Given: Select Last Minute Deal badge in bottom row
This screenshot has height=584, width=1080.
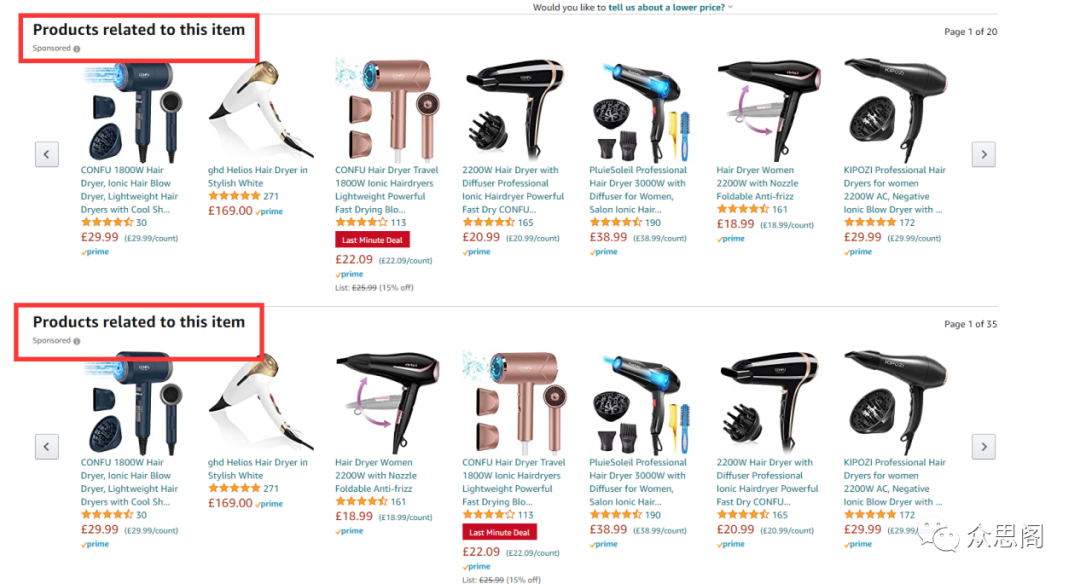Looking at the screenshot, I should [x=499, y=532].
